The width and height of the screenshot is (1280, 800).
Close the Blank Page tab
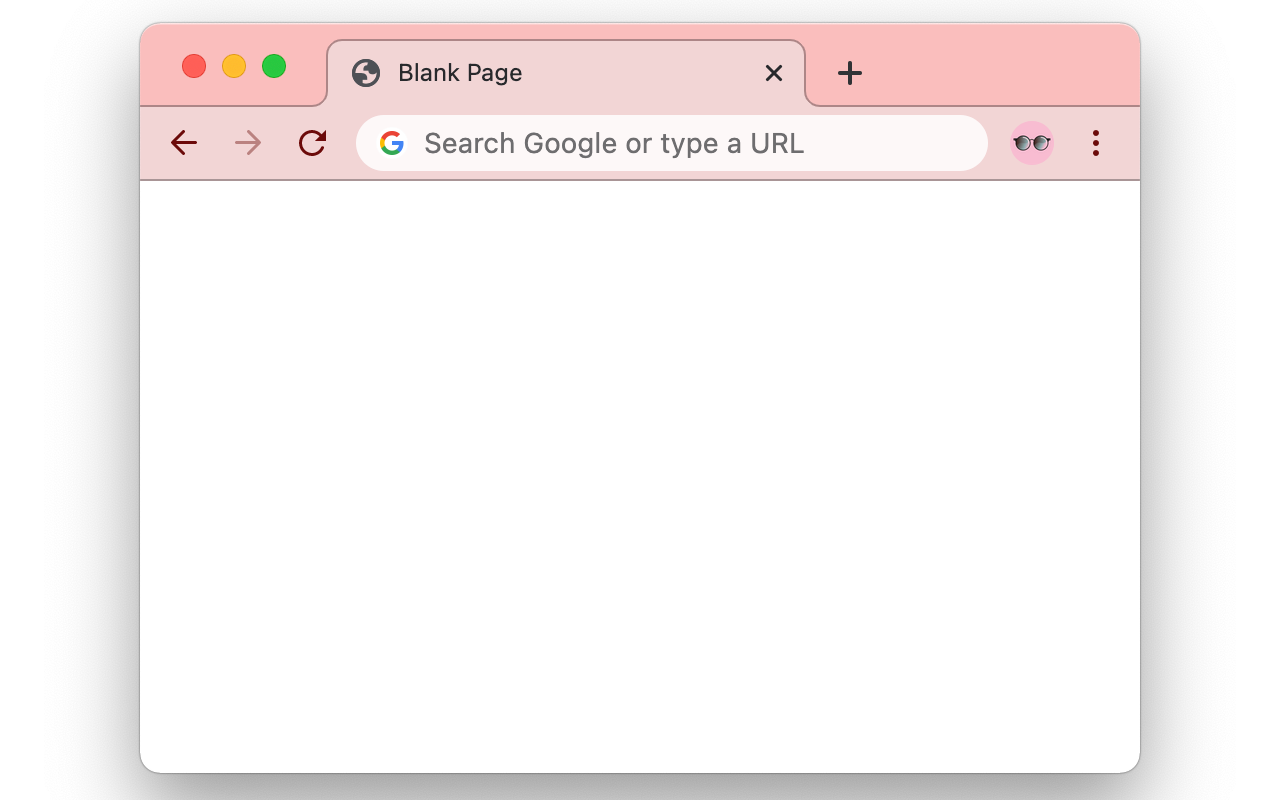[x=774, y=73]
